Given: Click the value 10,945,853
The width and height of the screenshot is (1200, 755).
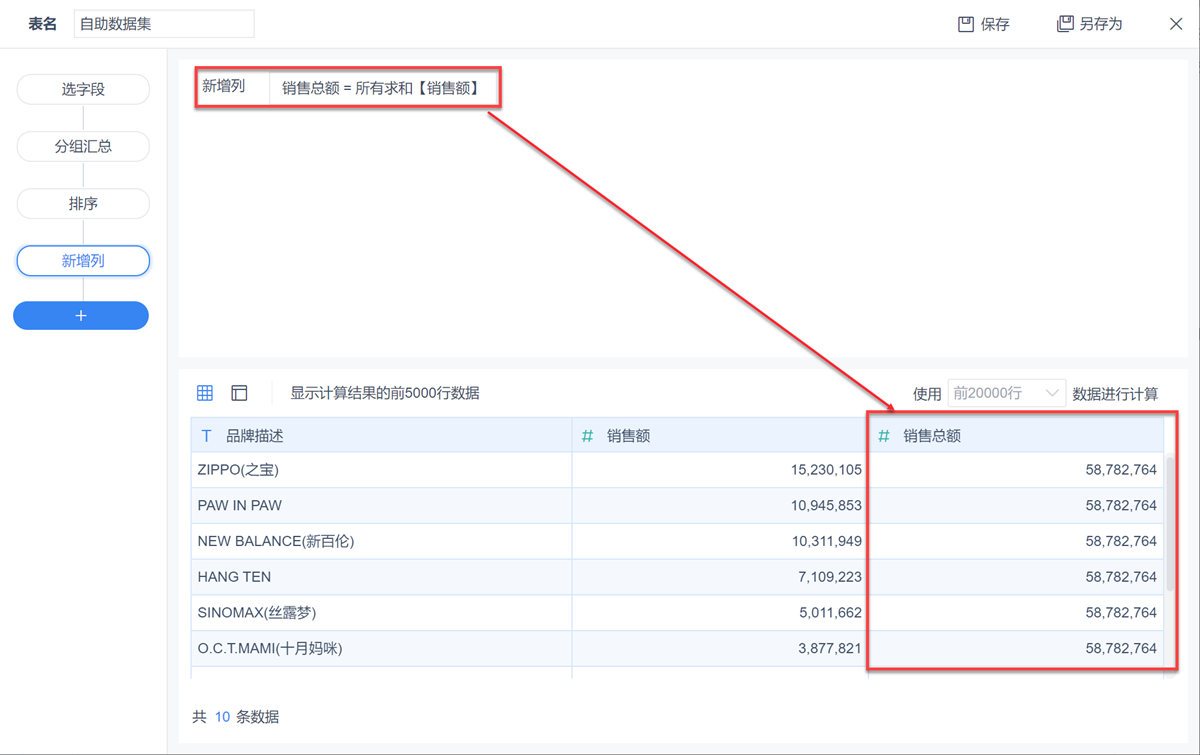Looking at the screenshot, I should coord(826,506).
